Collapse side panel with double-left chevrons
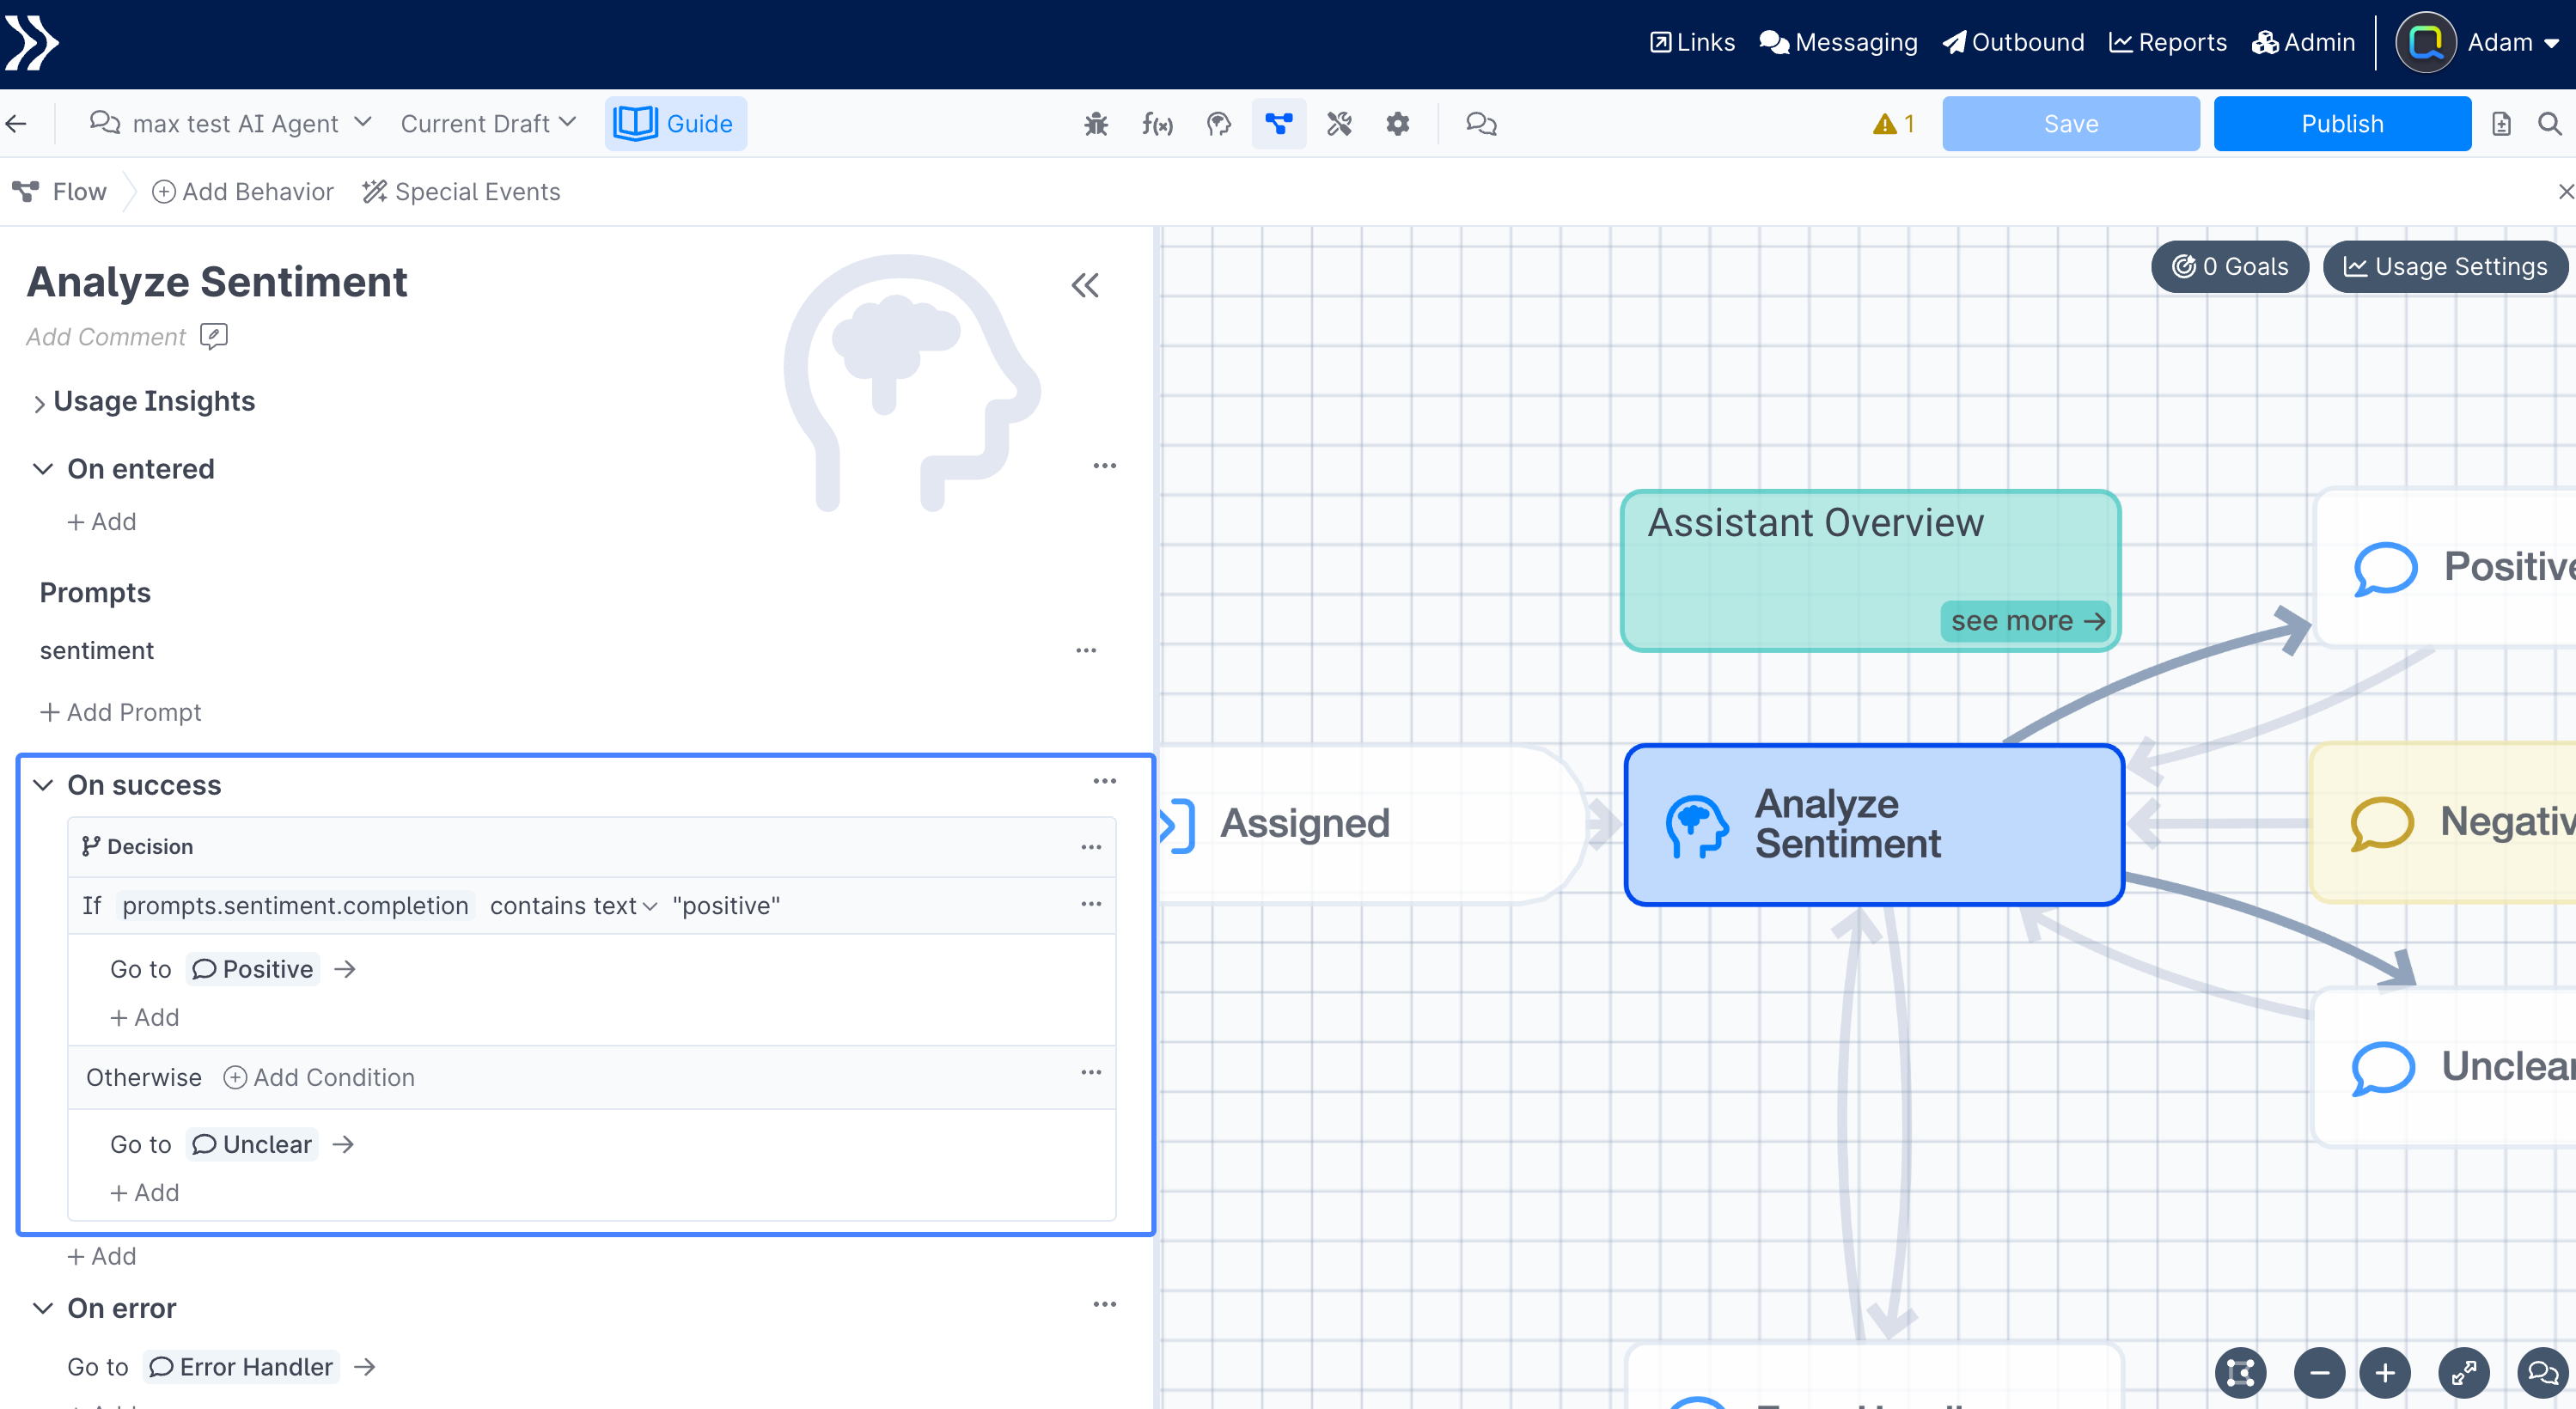Viewport: 2576px width, 1409px height. pos(1085,286)
